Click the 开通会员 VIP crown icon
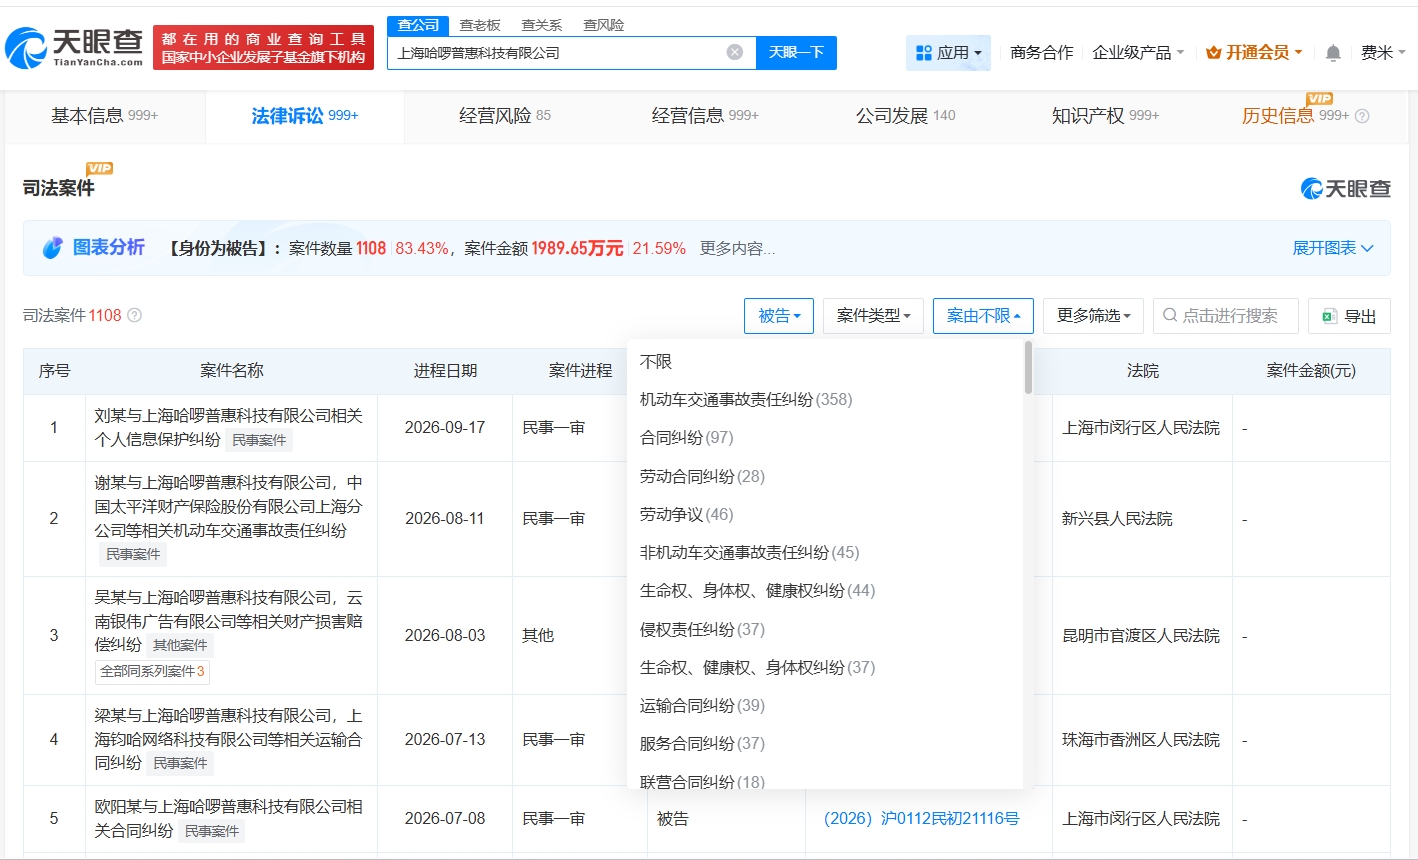This screenshot has width=1418, height=860. click(1214, 52)
